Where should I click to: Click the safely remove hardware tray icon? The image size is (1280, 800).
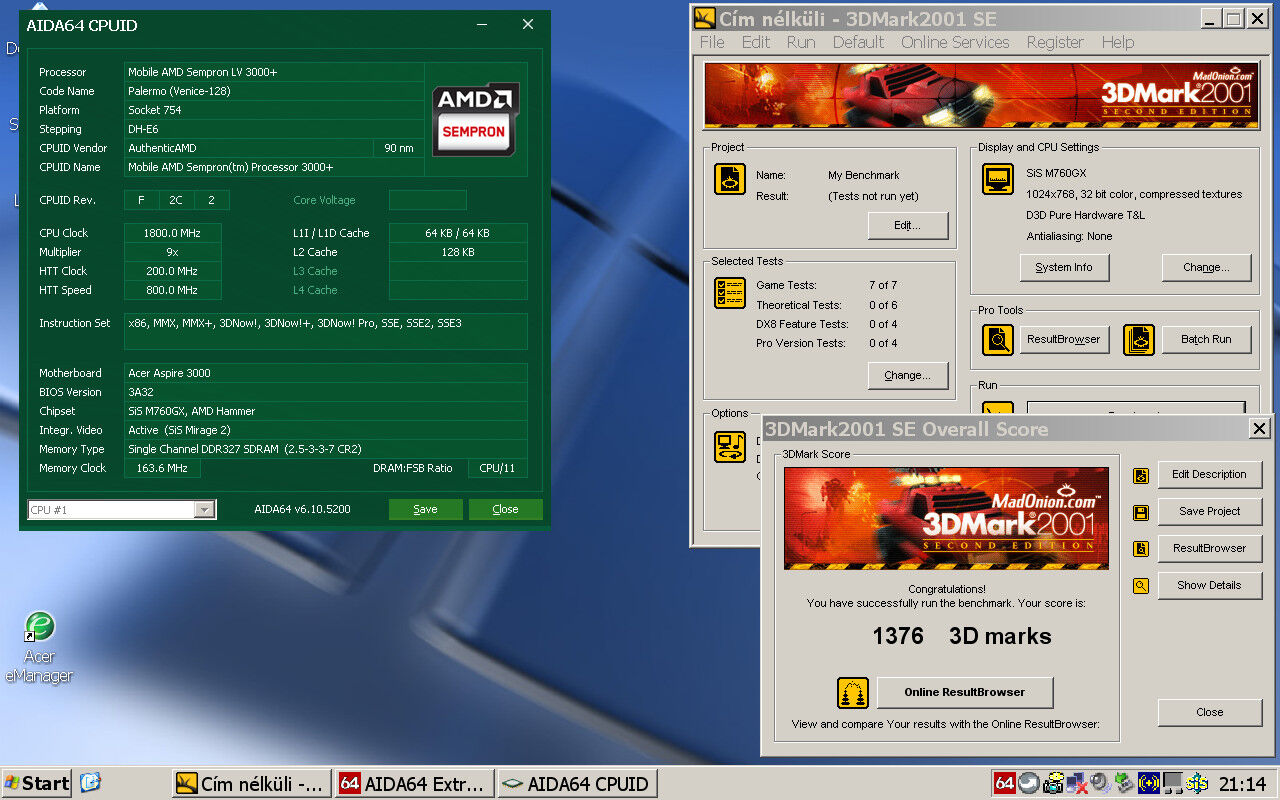(x=1124, y=783)
